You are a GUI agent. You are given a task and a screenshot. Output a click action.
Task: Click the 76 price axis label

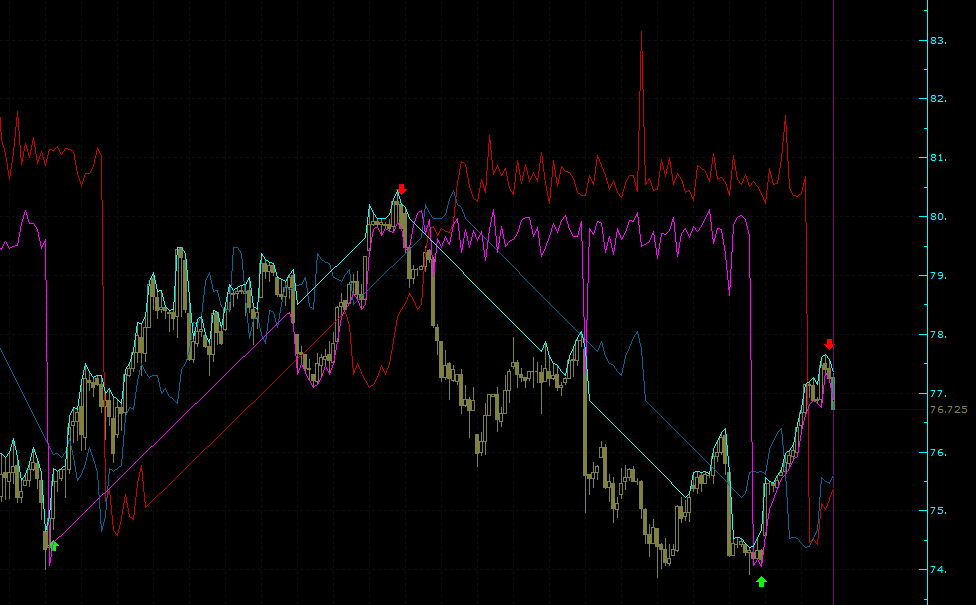point(938,453)
